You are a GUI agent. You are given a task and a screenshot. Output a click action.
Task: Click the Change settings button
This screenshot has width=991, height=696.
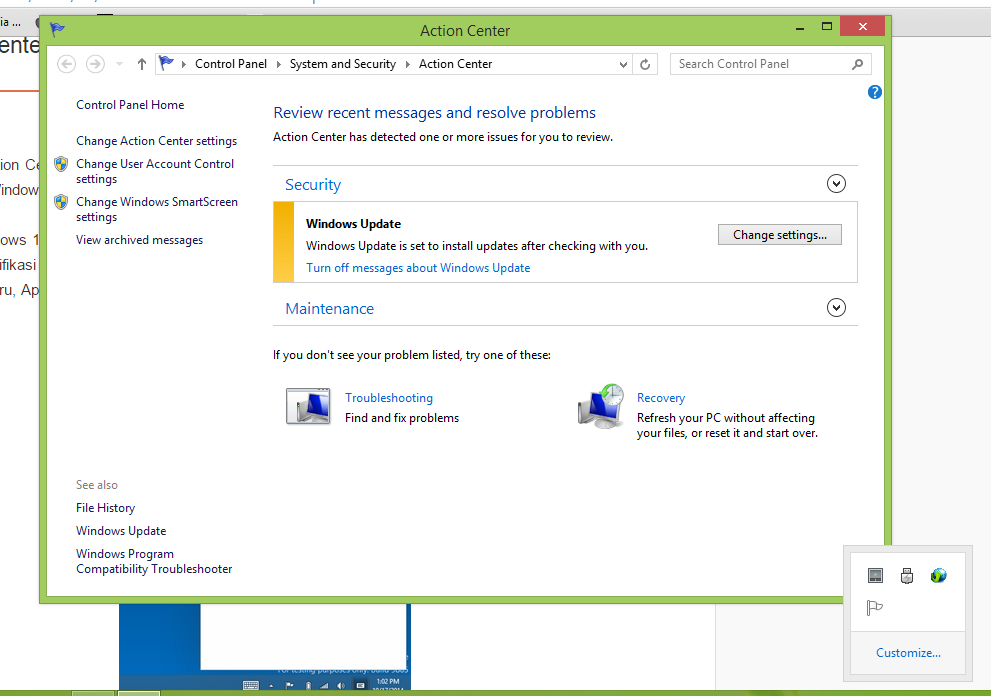coord(779,234)
